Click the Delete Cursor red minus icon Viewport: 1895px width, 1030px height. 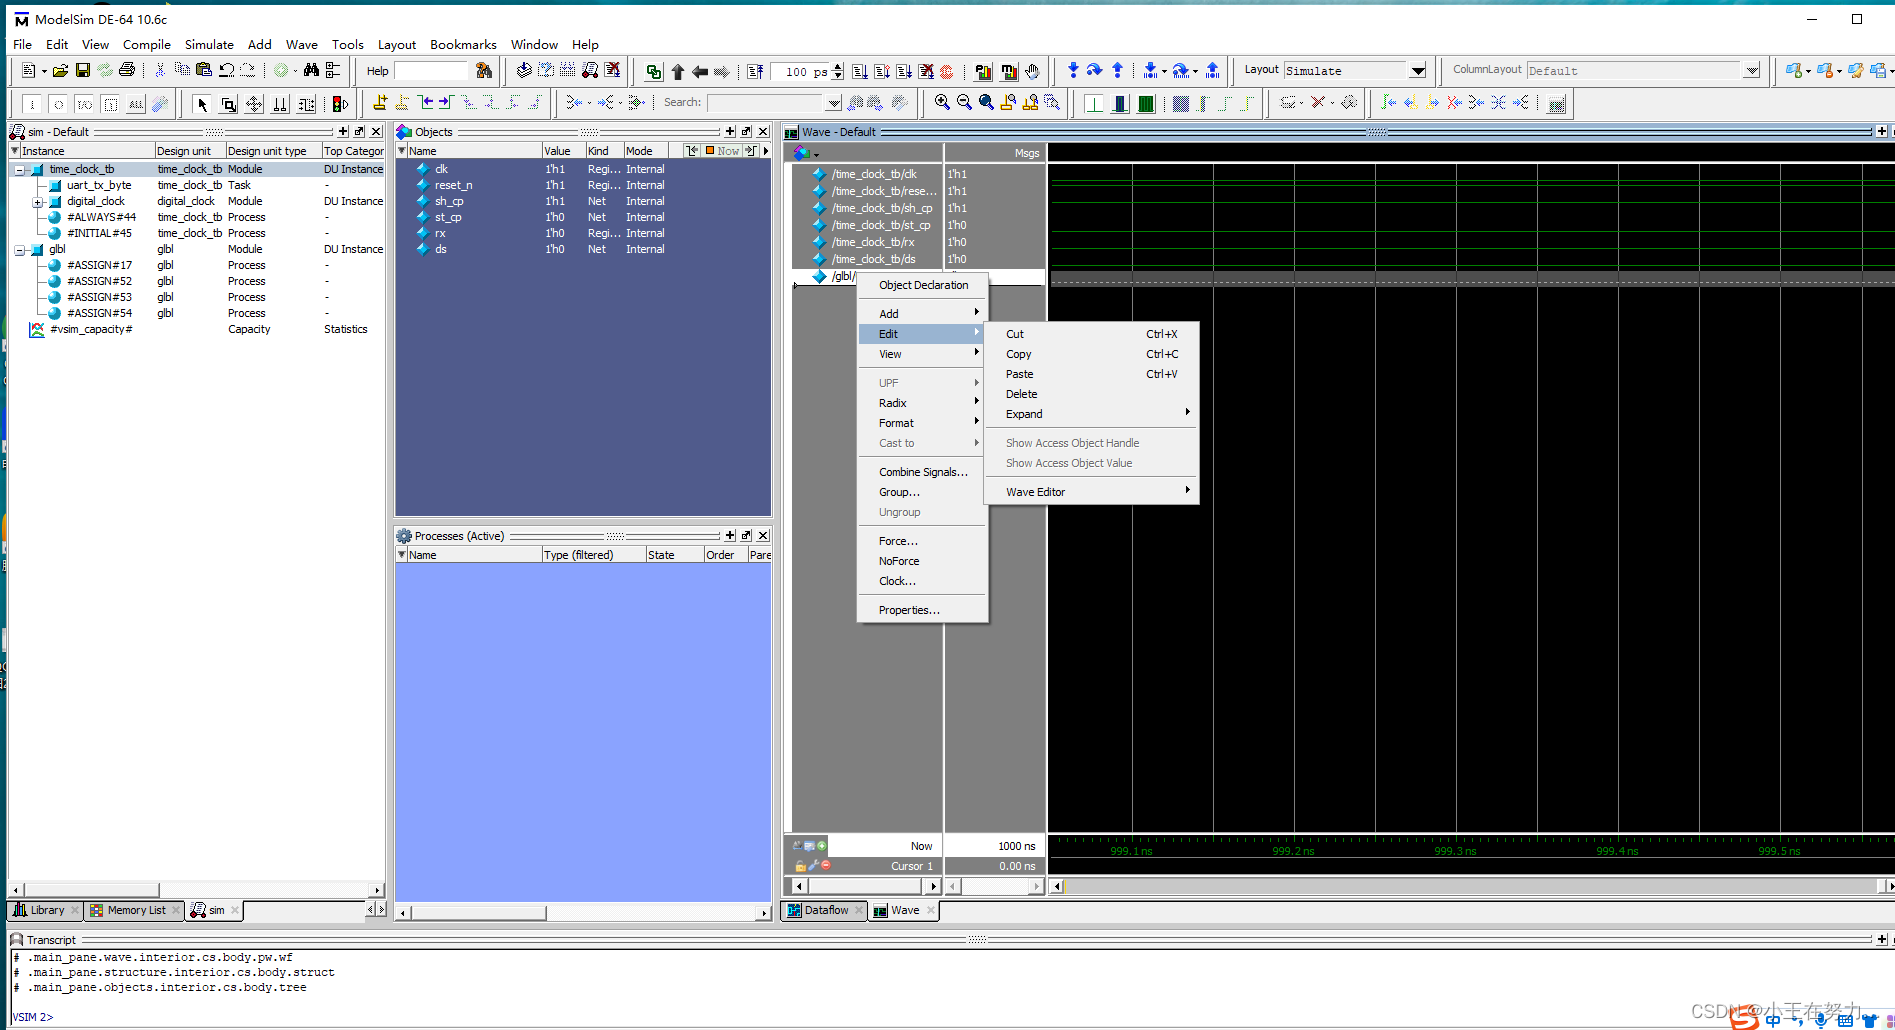(x=826, y=865)
